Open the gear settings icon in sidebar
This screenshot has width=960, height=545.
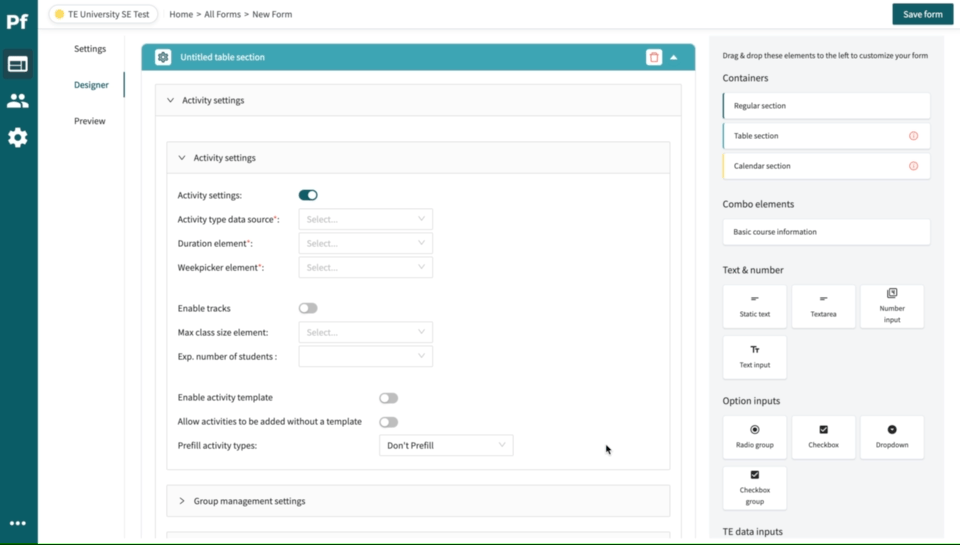tap(18, 137)
